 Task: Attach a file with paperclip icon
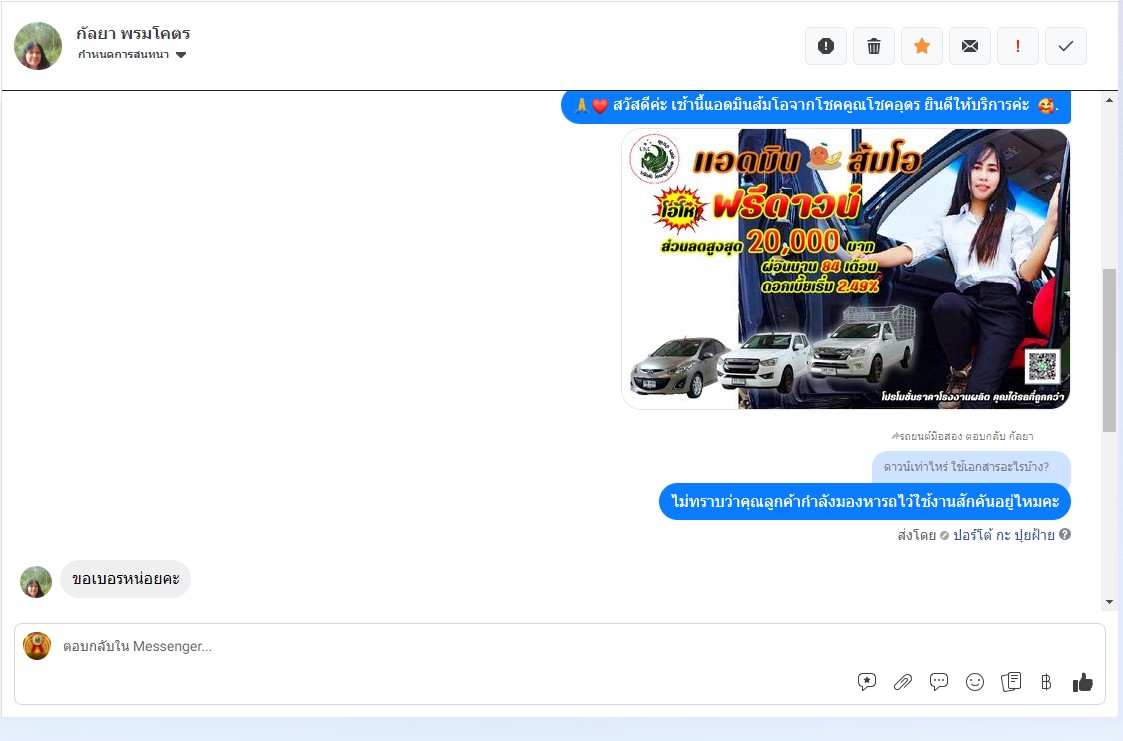click(902, 682)
